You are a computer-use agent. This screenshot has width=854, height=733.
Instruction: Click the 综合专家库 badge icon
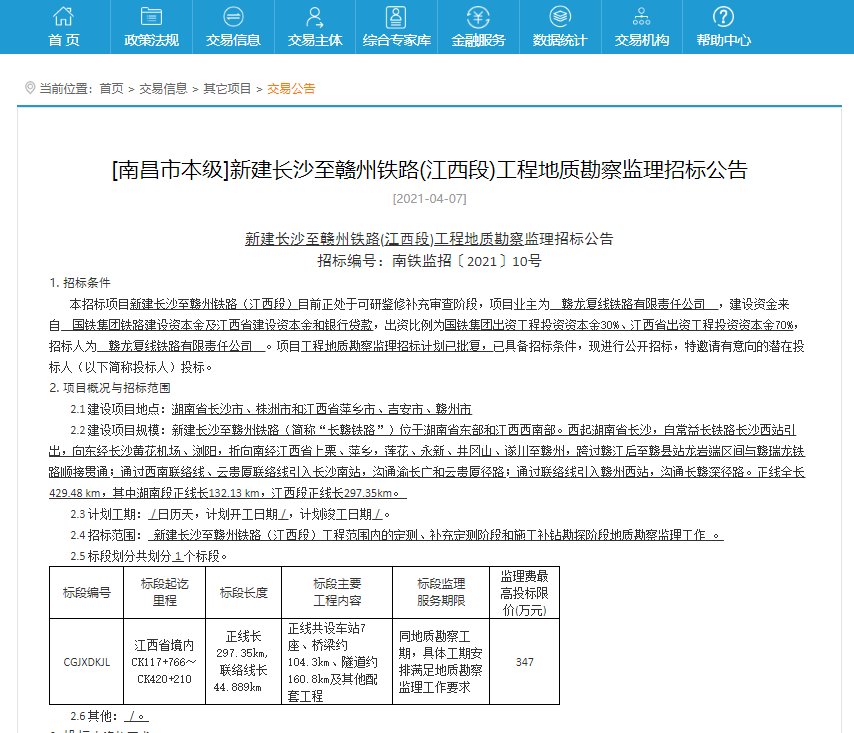coord(396,17)
